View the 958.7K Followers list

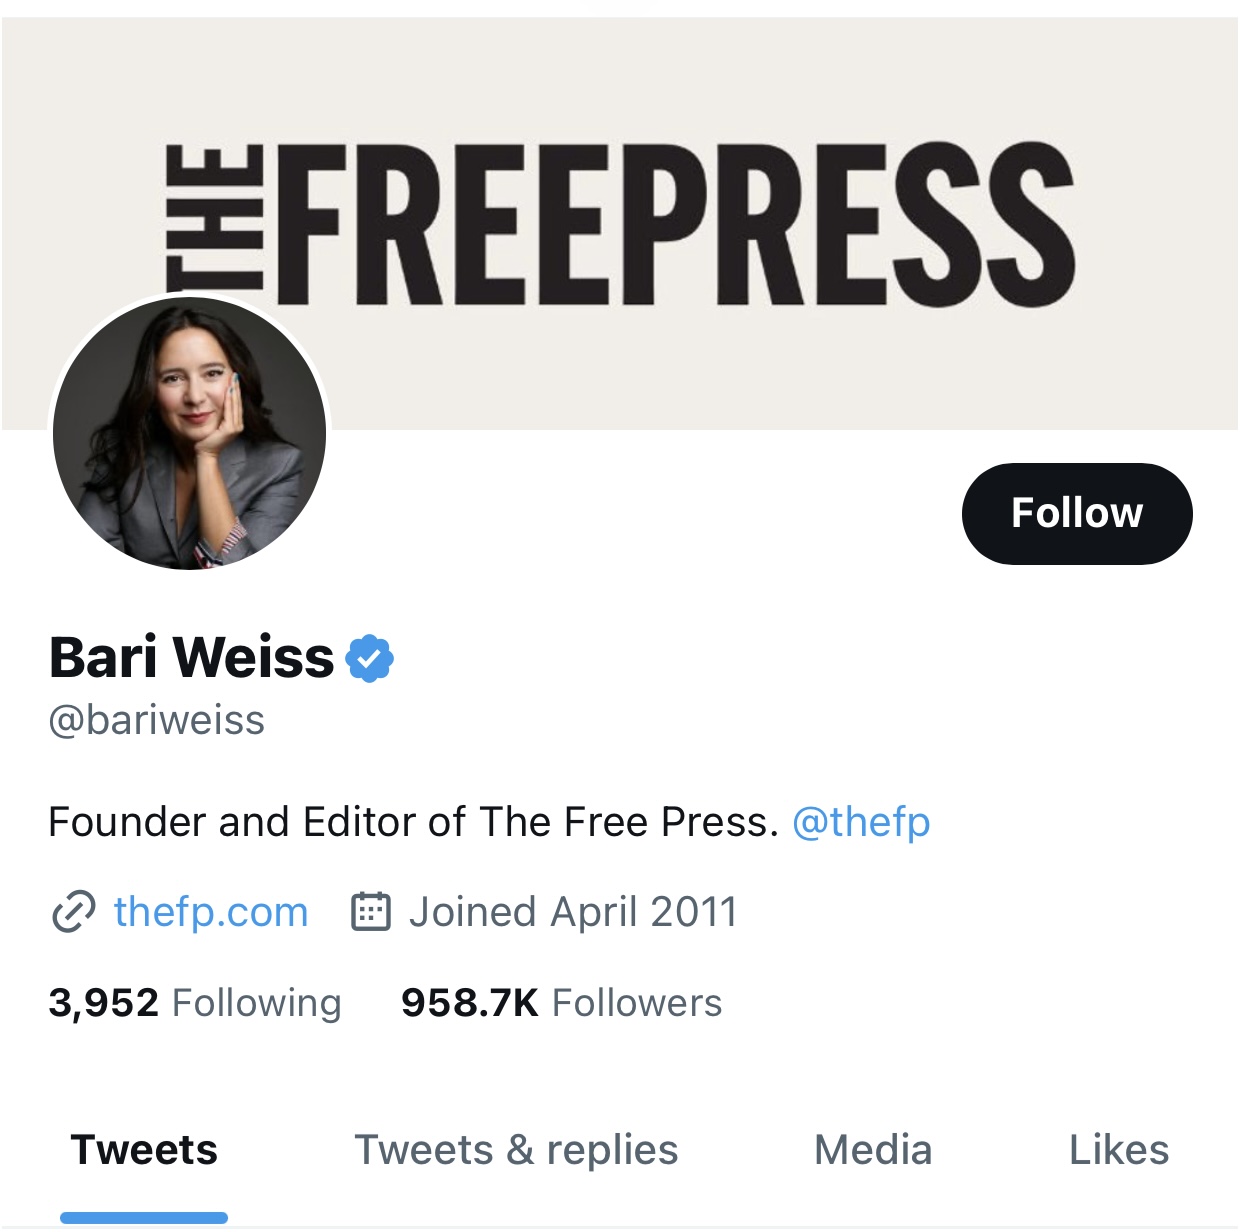tap(561, 1002)
